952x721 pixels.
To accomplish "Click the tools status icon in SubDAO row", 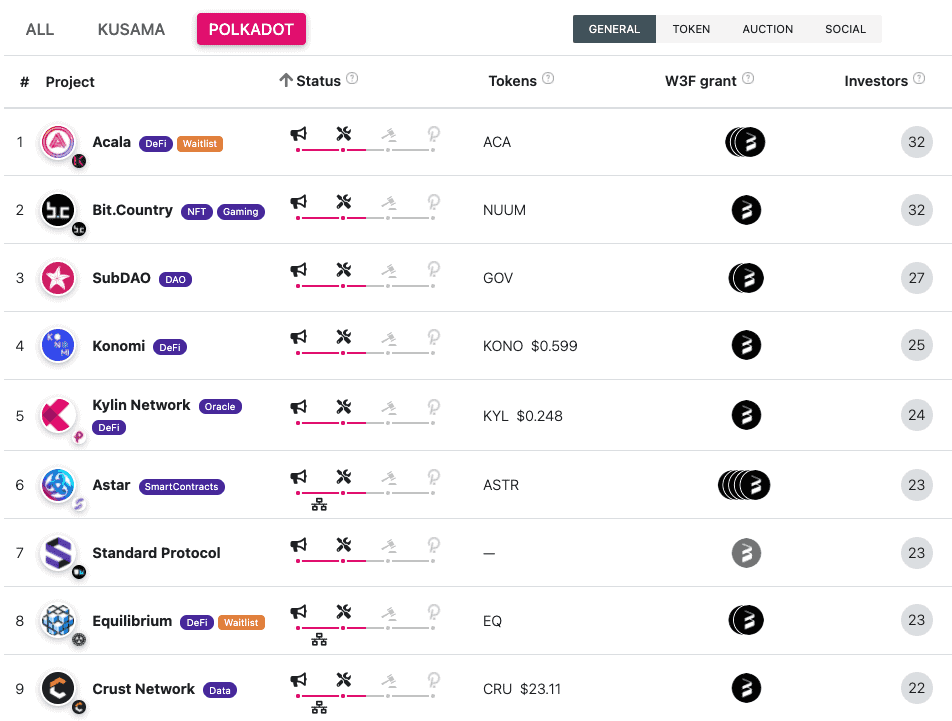I will tap(343, 270).
